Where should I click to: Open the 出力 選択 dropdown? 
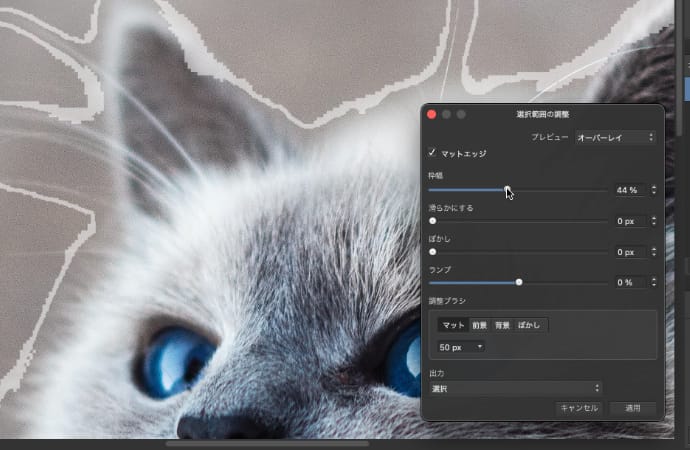pos(515,387)
